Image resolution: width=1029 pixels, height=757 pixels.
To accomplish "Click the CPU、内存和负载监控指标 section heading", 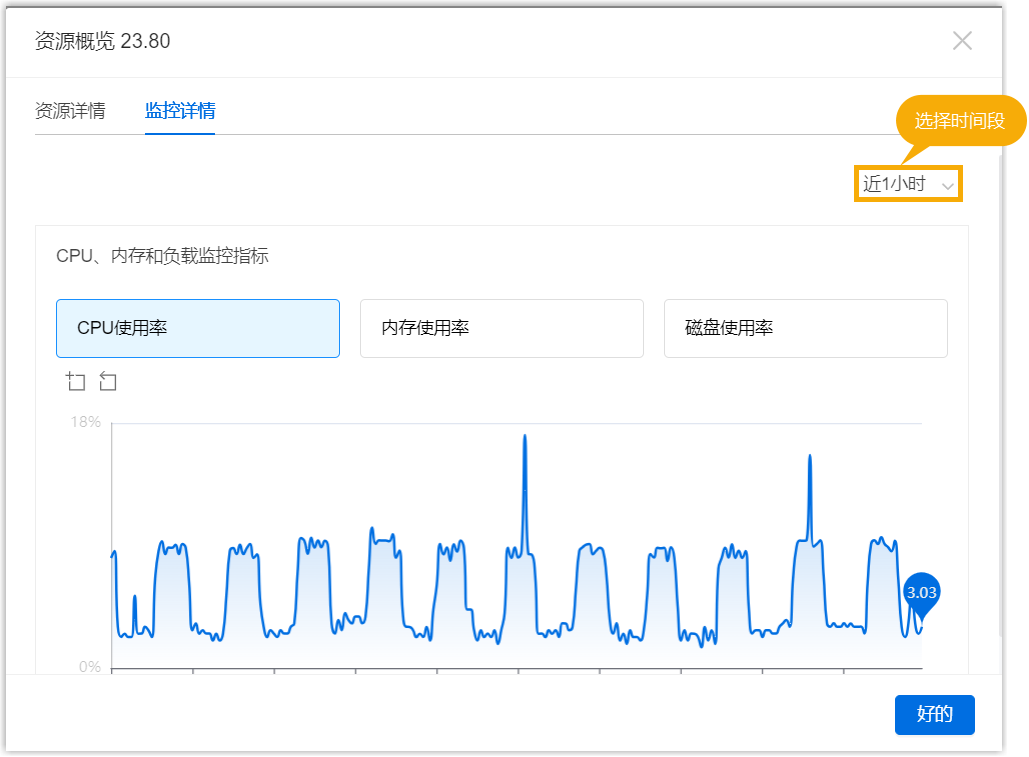I will [162, 256].
